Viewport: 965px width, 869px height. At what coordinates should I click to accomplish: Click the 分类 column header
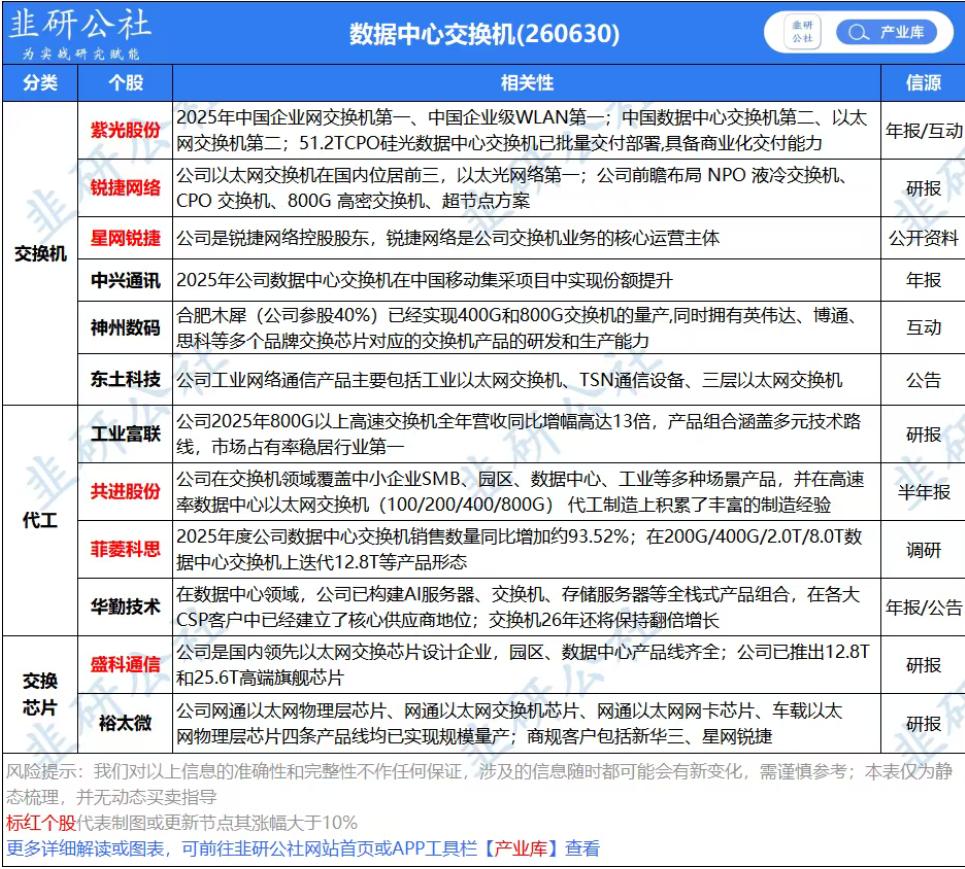point(40,82)
